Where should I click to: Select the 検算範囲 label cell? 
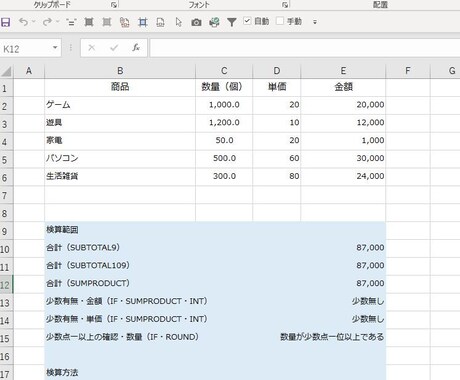(120, 230)
